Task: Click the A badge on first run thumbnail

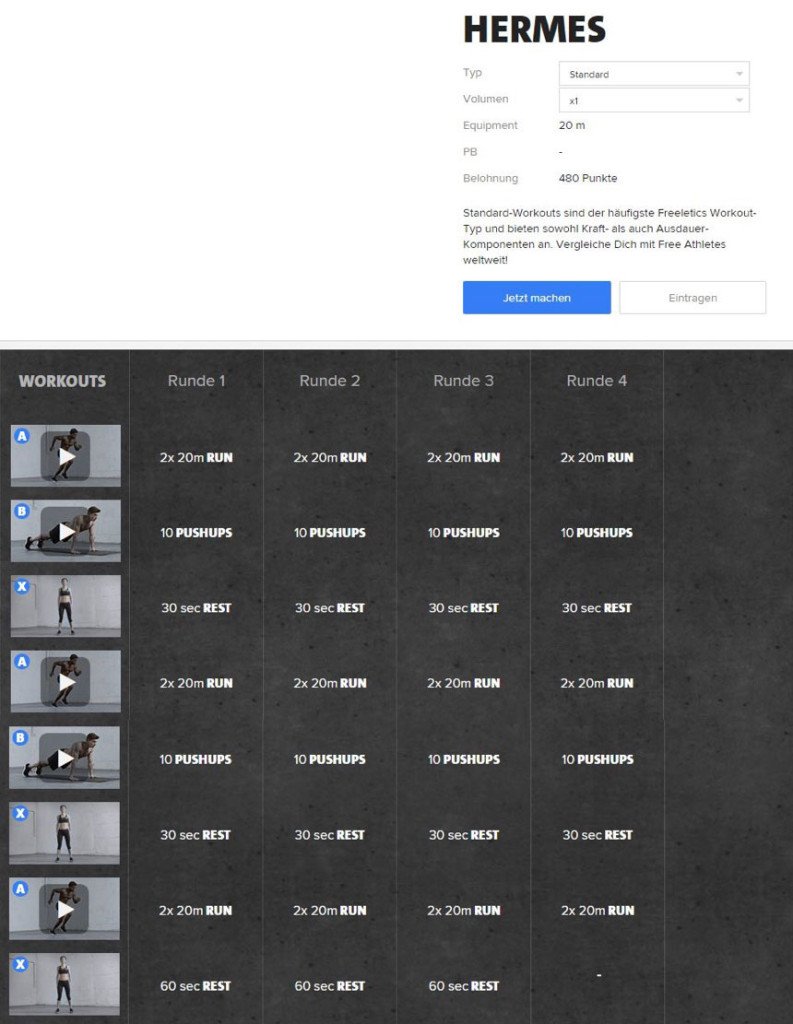Action: 22,436
